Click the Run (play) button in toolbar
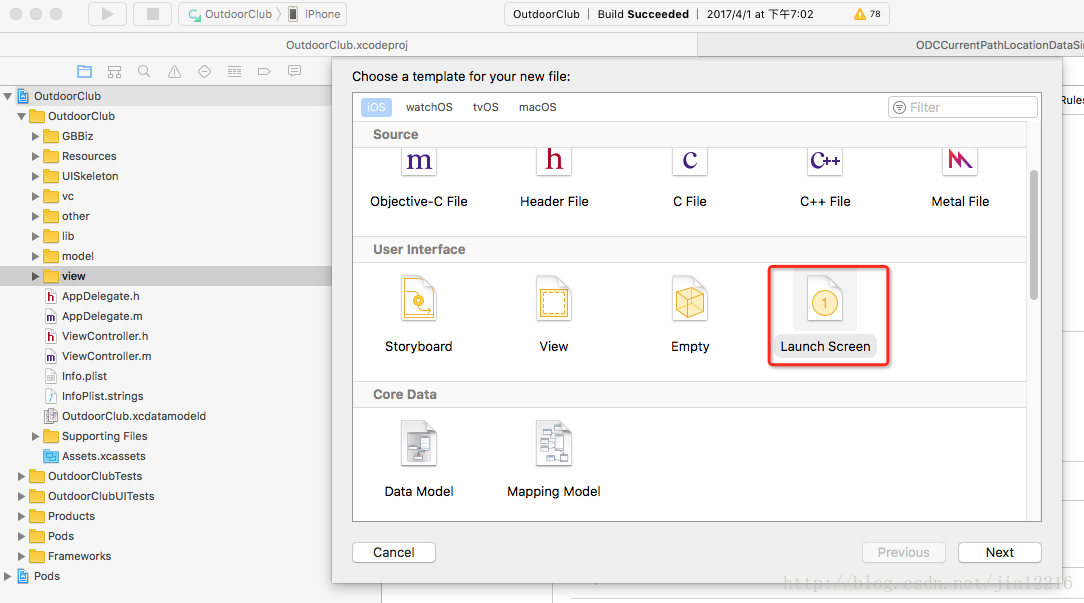This screenshot has height=603, width=1084. [107, 14]
